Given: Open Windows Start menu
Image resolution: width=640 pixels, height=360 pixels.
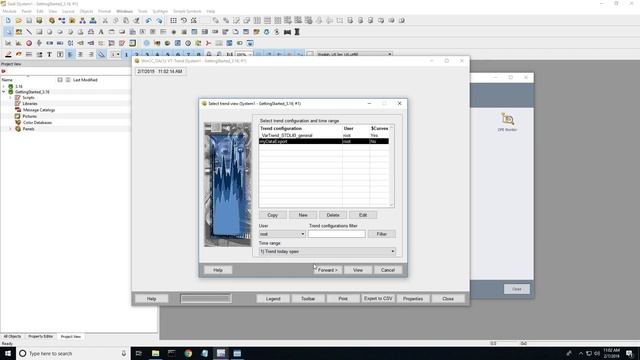Looking at the screenshot, I should pyautogui.click(x=7, y=353).
